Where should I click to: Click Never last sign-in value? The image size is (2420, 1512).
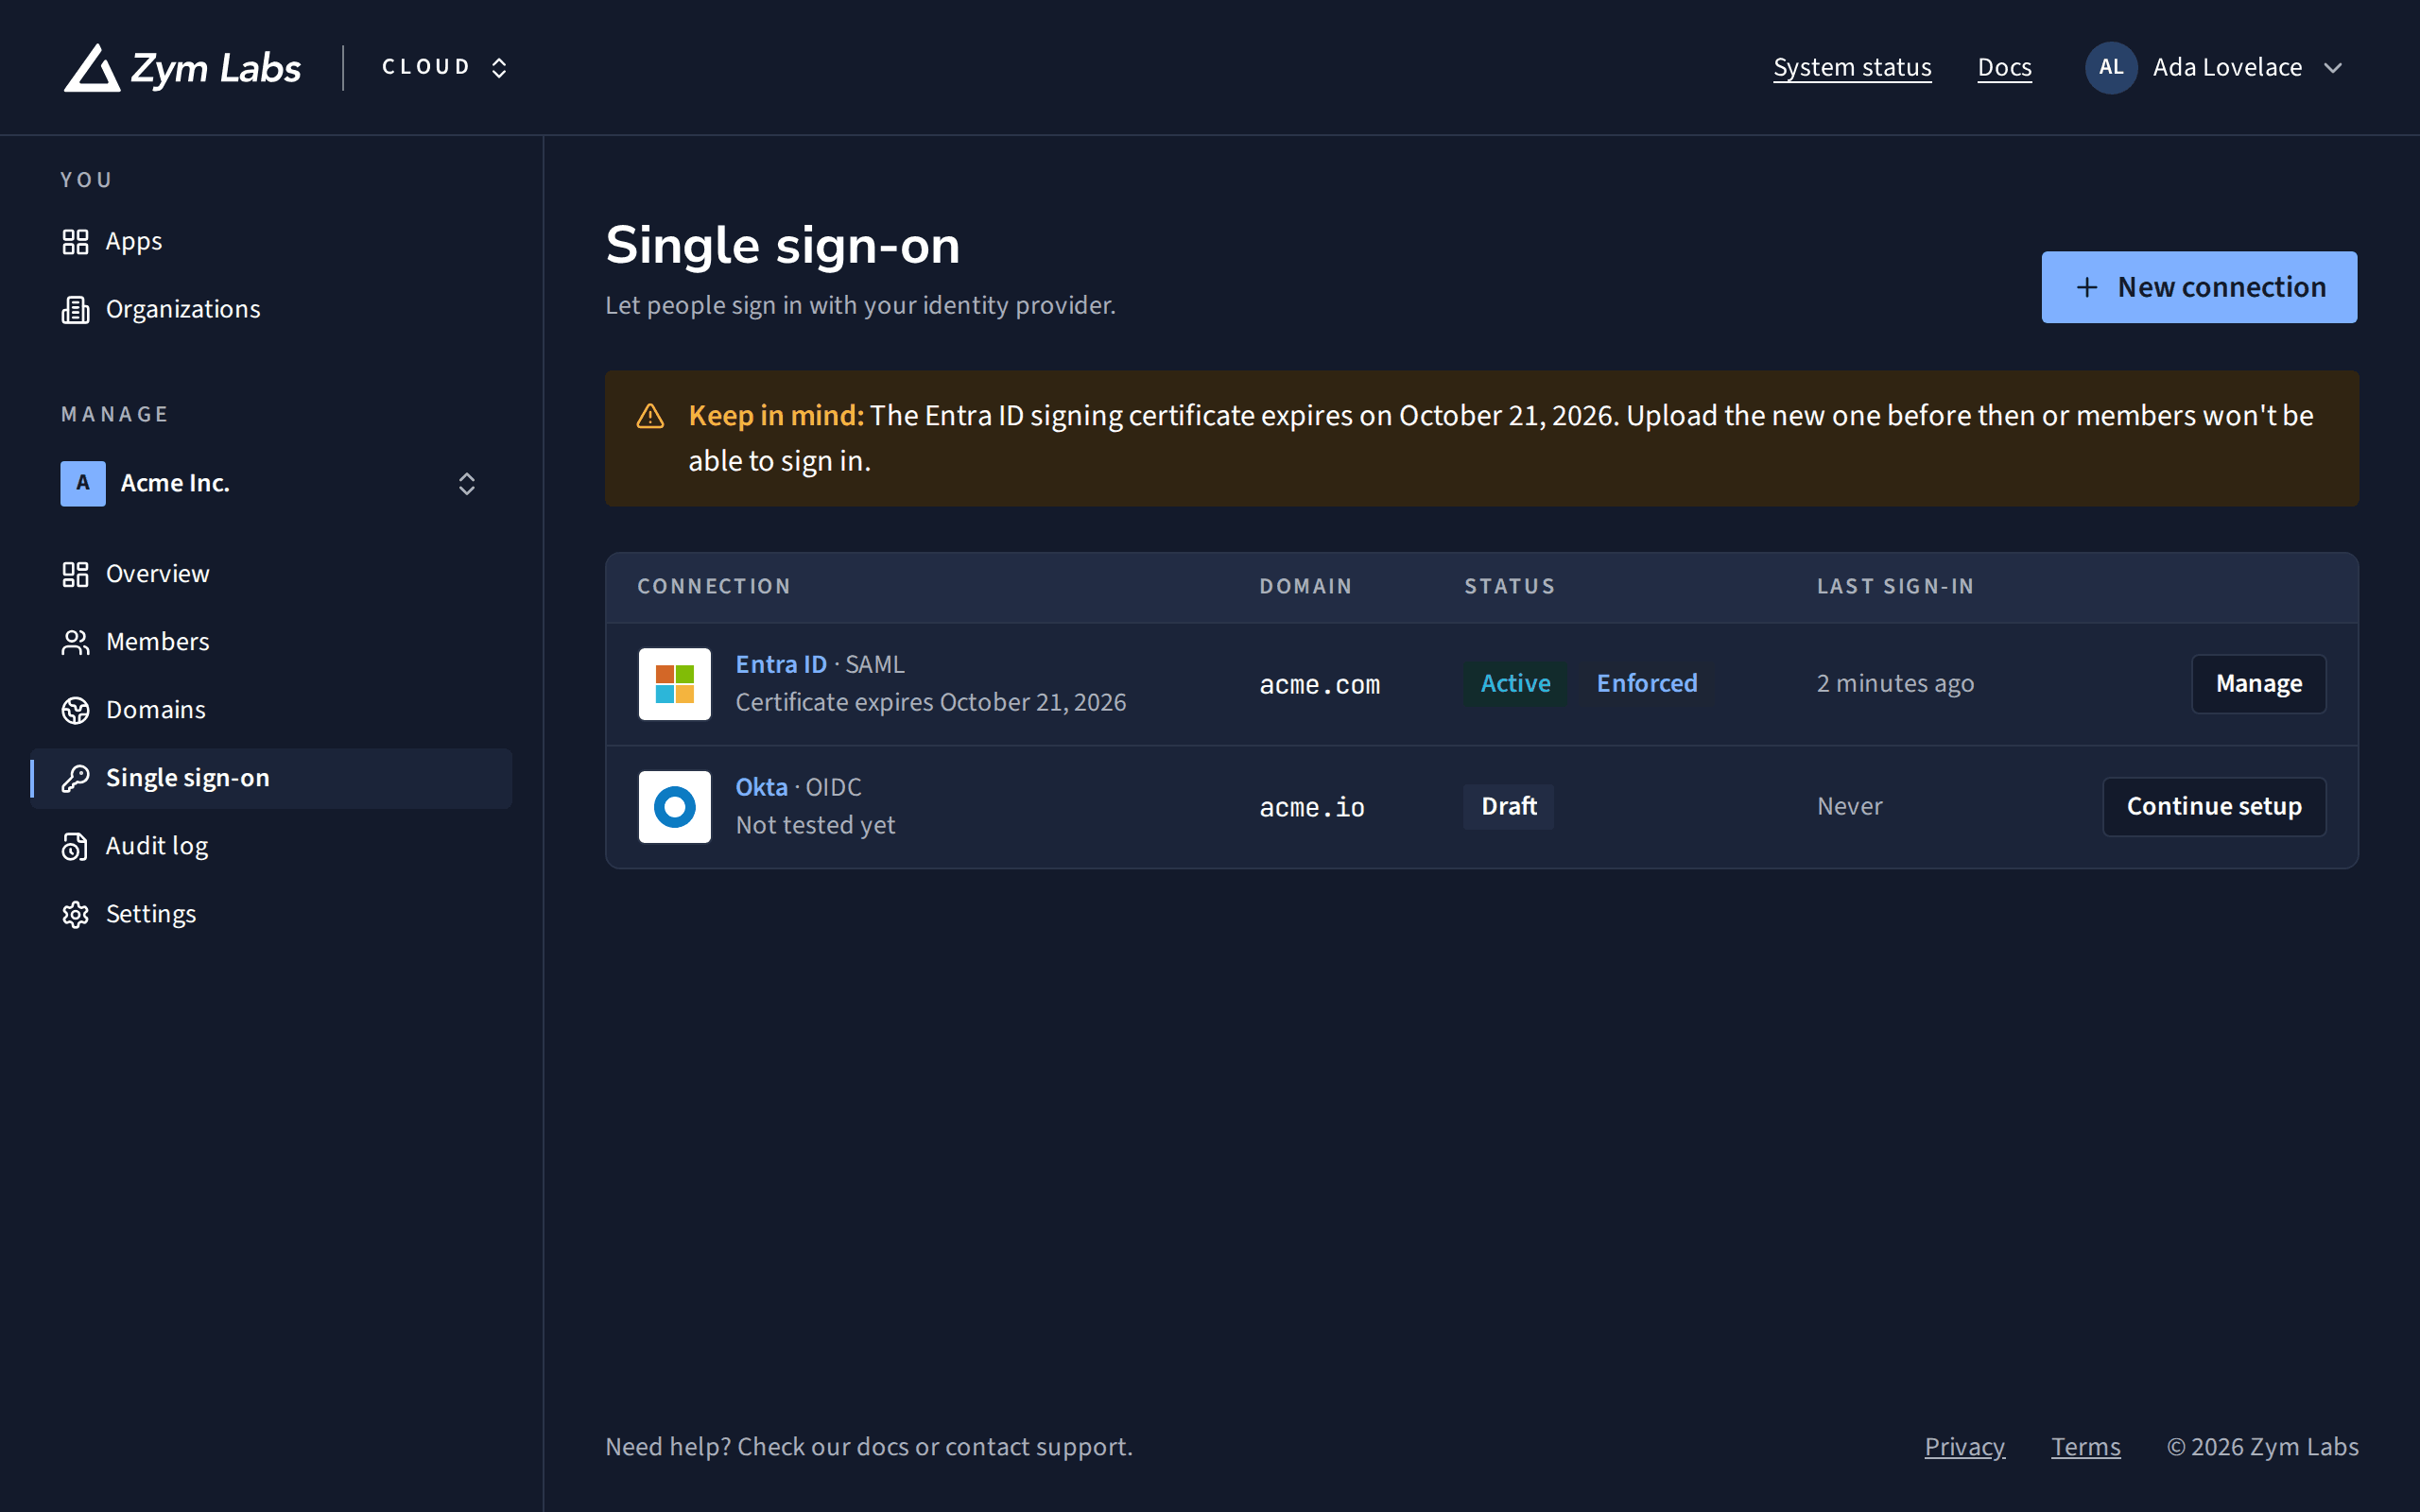click(x=1849, y=807)
